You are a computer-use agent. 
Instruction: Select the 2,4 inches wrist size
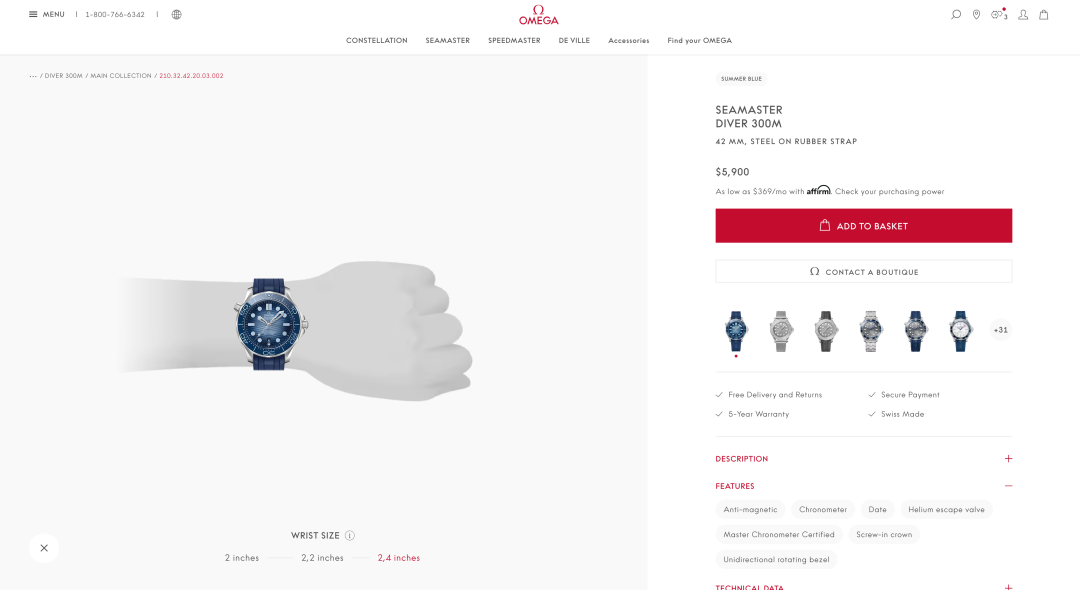point(399,558)
